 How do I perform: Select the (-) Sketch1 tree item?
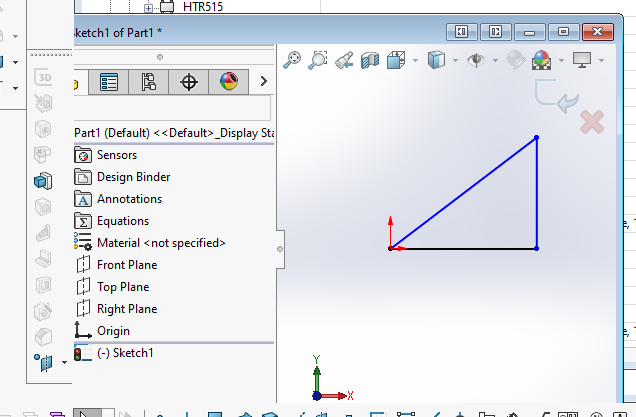[125, 353]
